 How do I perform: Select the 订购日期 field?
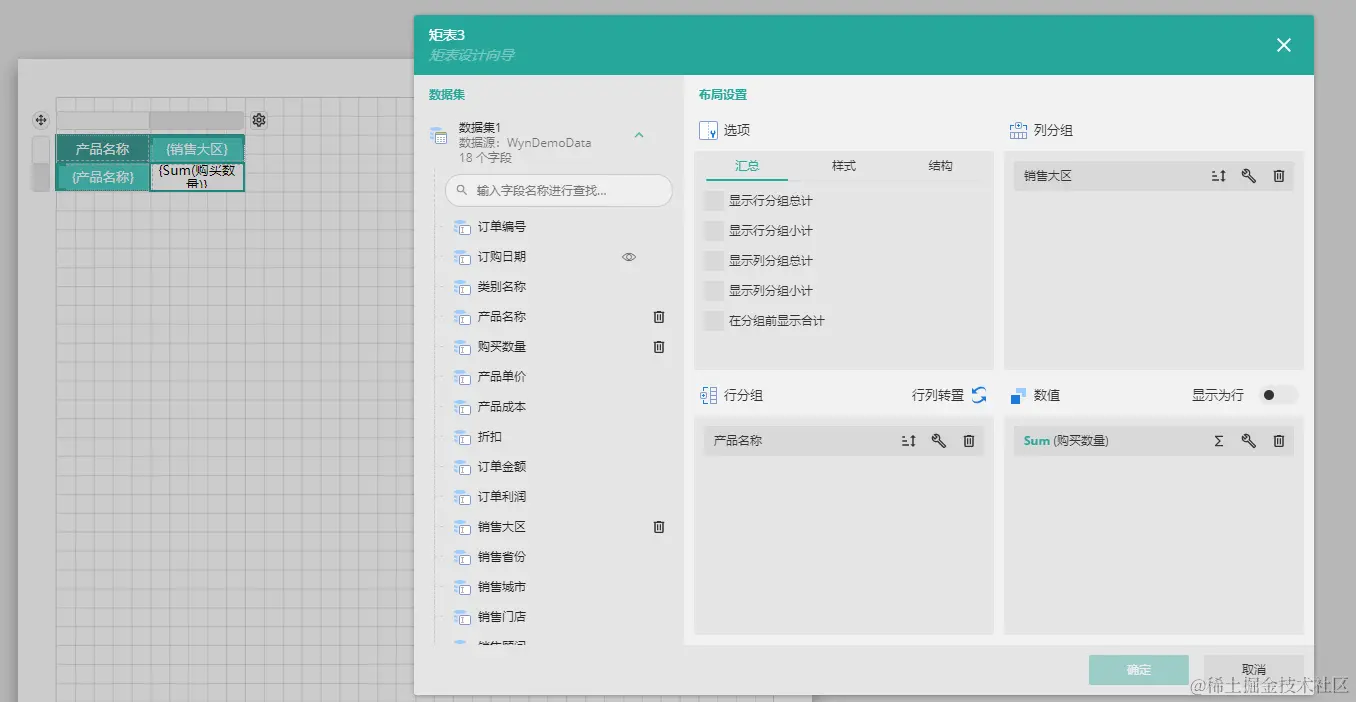[x=502, y=257]
